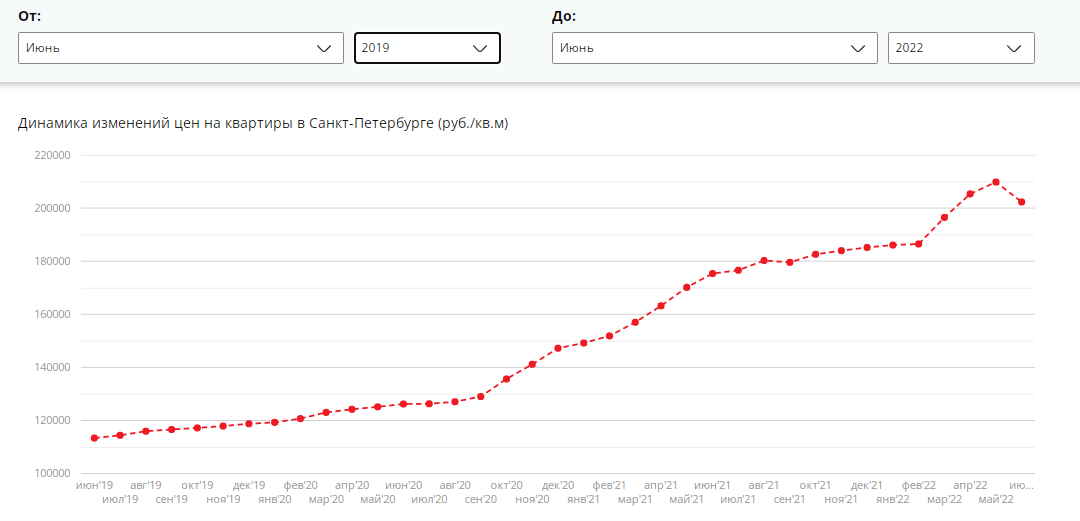The width and height of the screenshot is (1080, 521).
Task: Select the сен'20 data point
Action: click(481, 396)
